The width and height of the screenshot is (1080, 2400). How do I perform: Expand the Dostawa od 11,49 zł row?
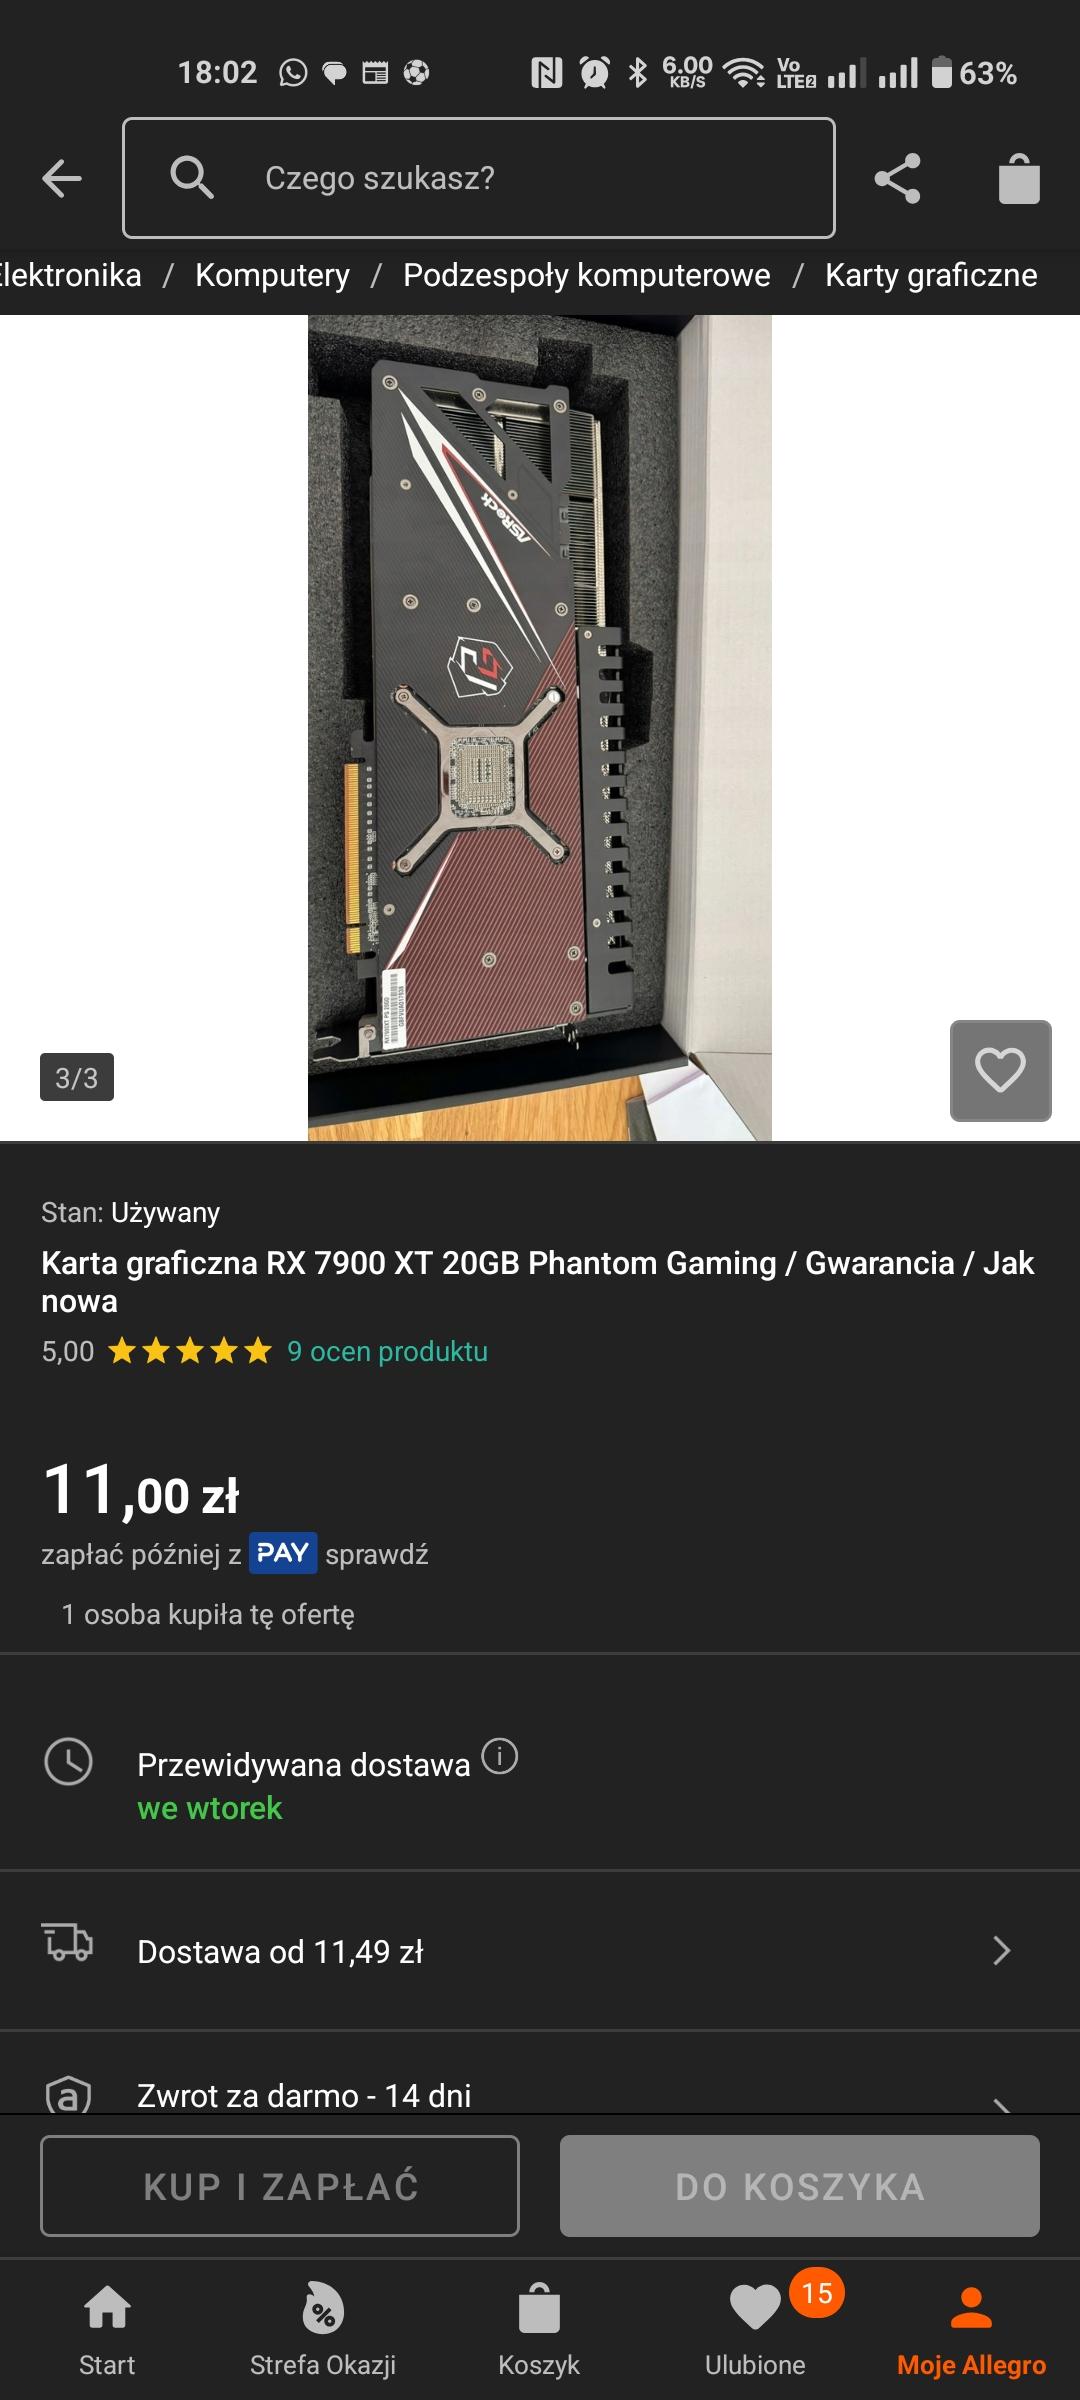(x=540, y=1951)
